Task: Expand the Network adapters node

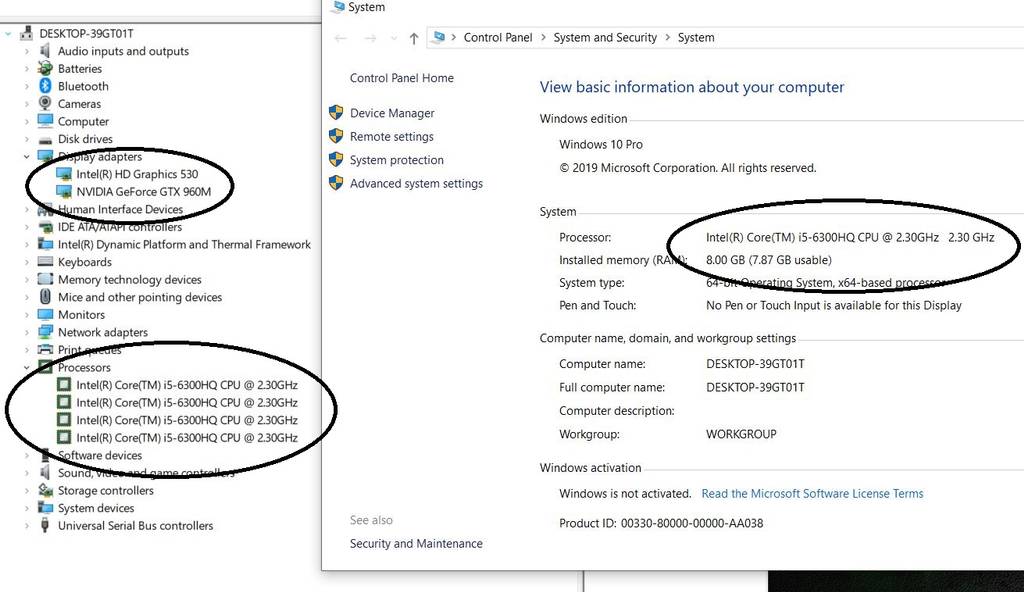Action: (27, 332)
